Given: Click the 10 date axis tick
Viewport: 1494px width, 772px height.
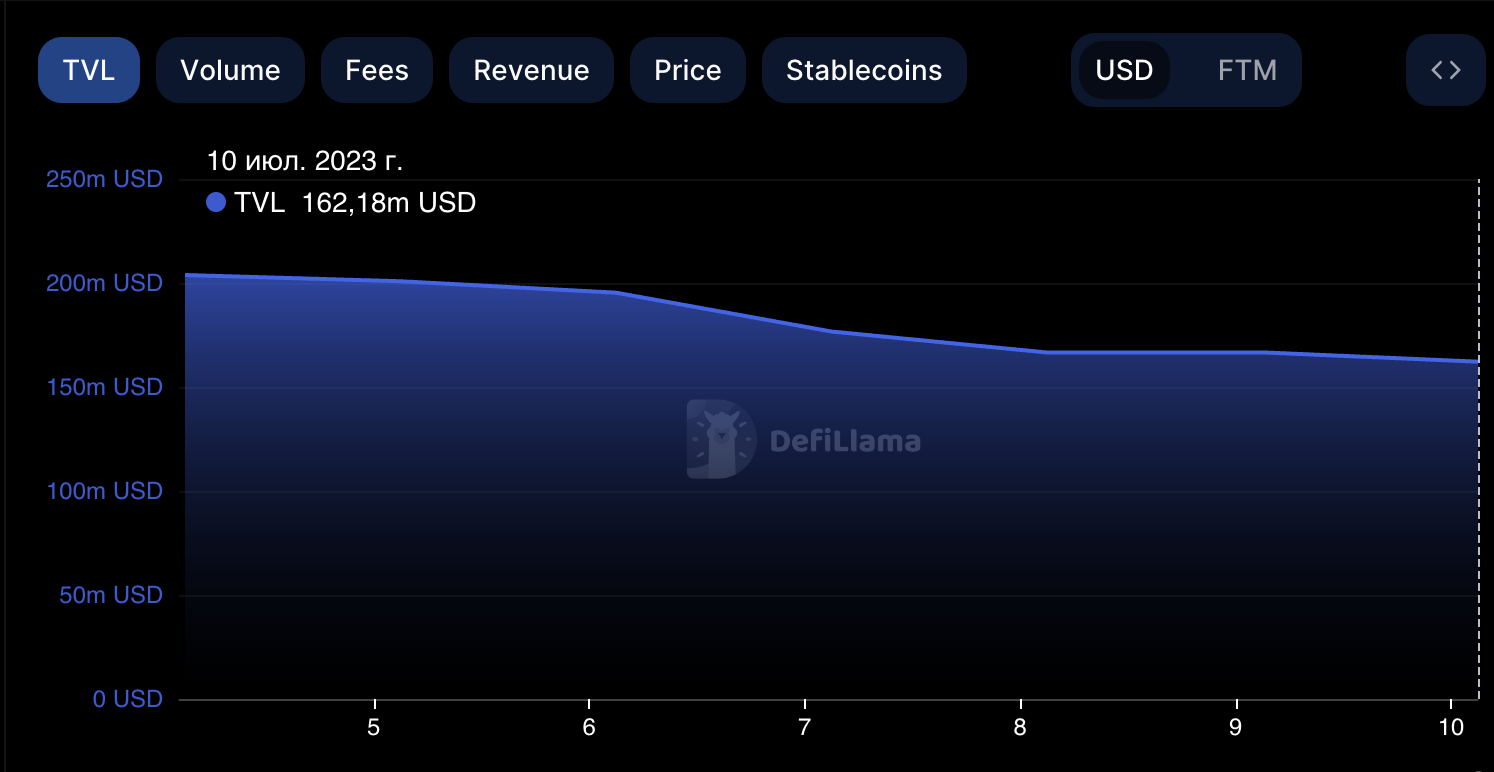Looking at the screenshot, I should [1450, 727].
